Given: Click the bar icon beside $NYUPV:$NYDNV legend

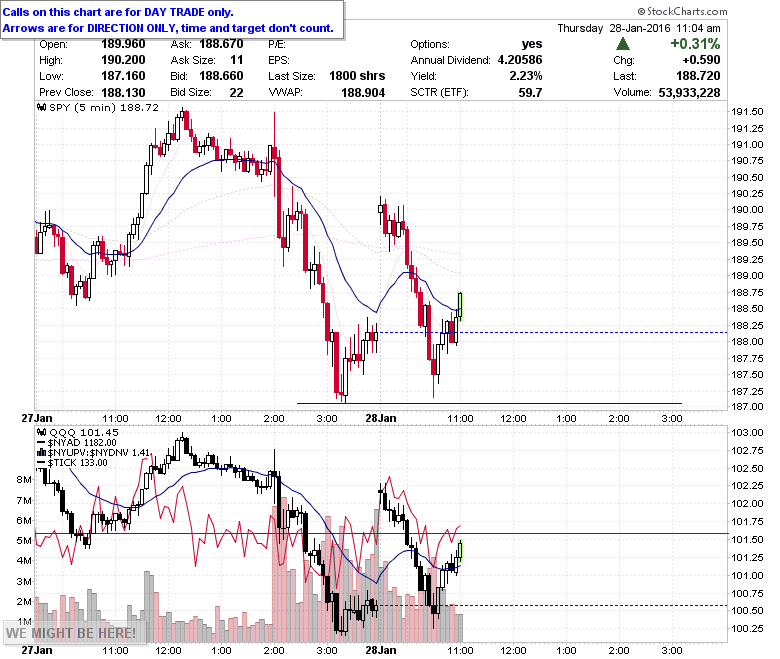Looking at the screenshot, I should pyautogui.click(x=42, y=453).
